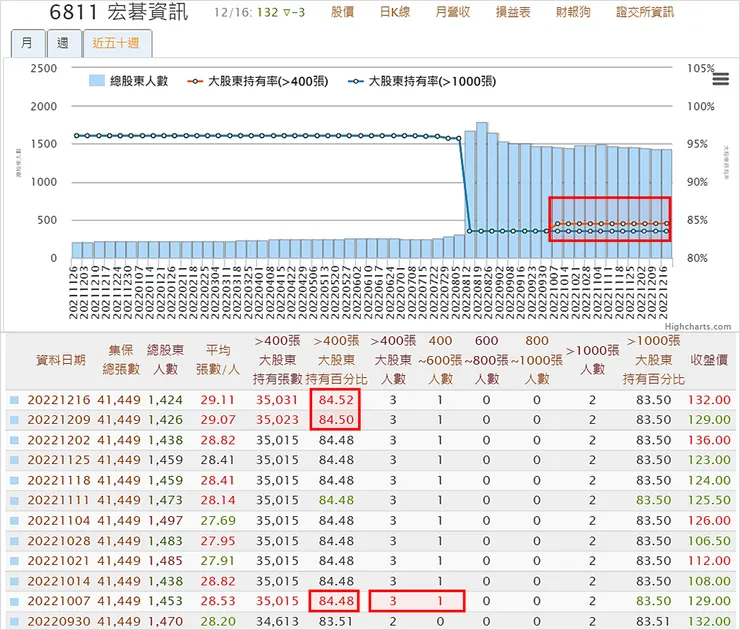
Task: Toggle the 大股東持有率(>1000張) legend series
Action: (x=422, y=81)
